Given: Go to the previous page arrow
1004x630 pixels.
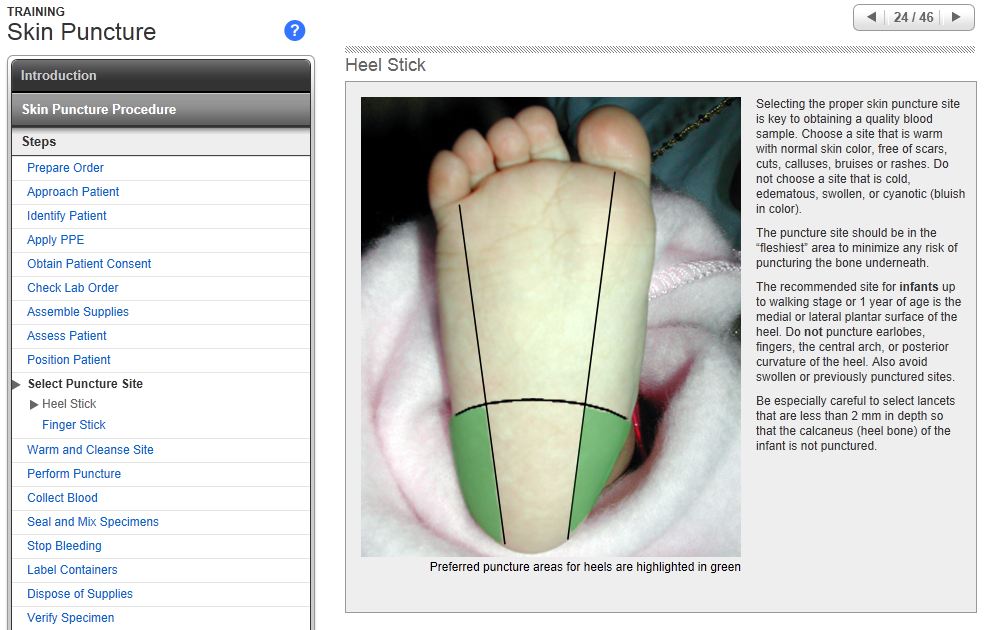Looking at the screenshot, I should click(871, 17).
